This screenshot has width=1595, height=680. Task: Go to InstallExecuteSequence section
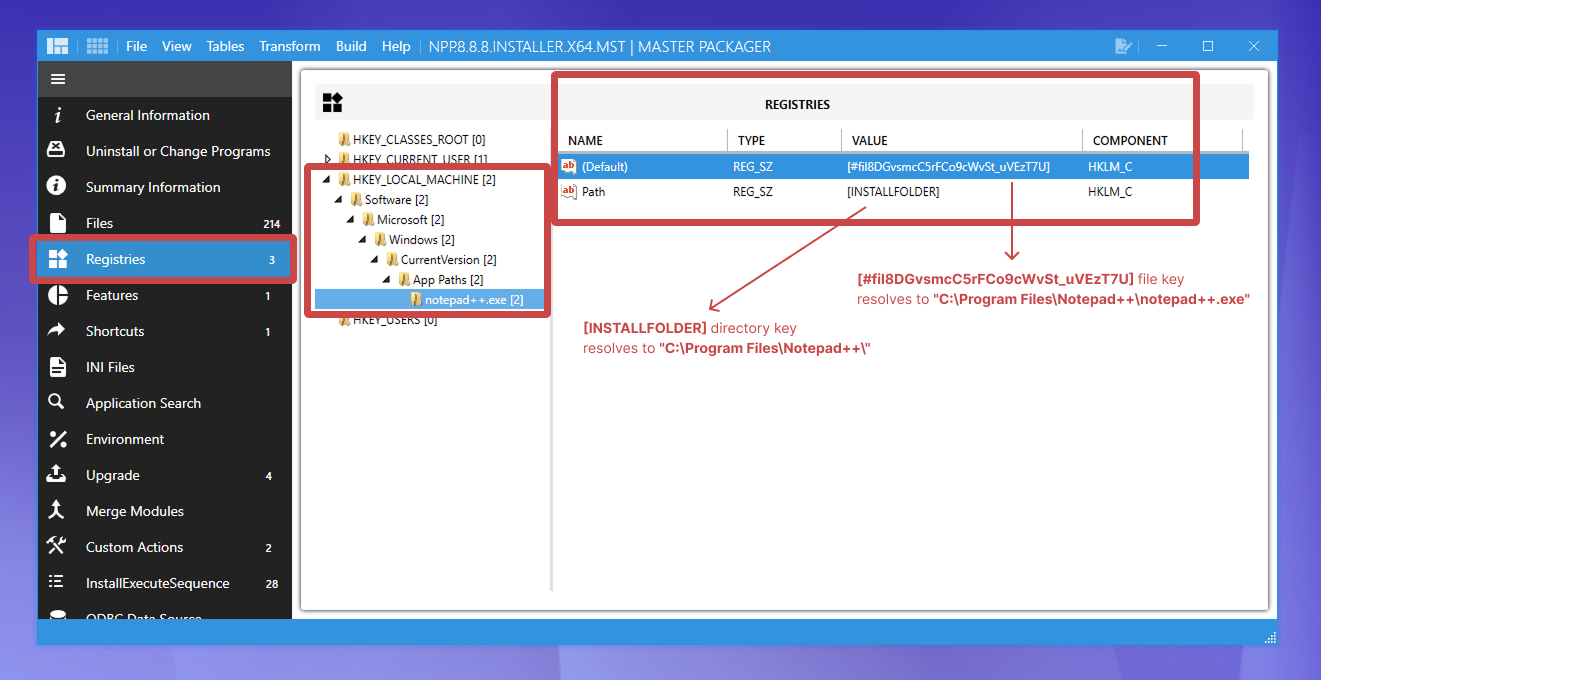coord(157,583)
